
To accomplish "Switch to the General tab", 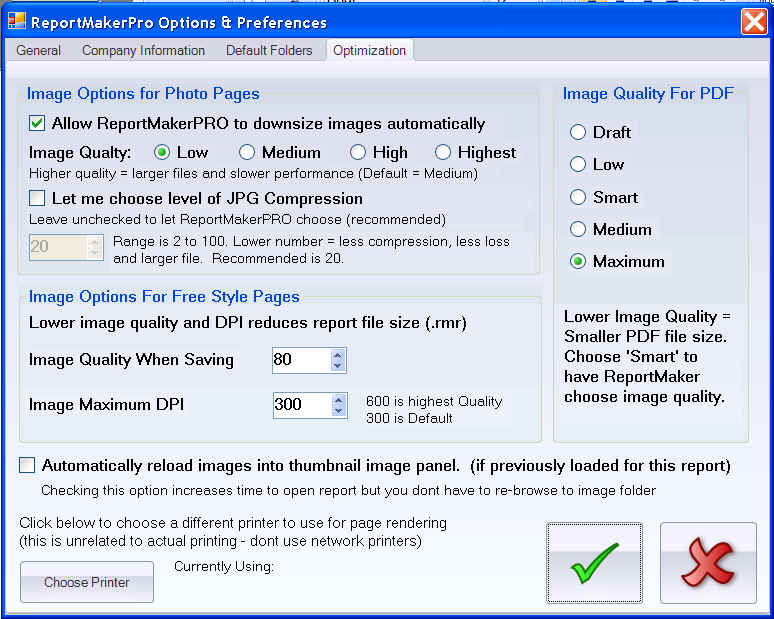I will [38, 50].
